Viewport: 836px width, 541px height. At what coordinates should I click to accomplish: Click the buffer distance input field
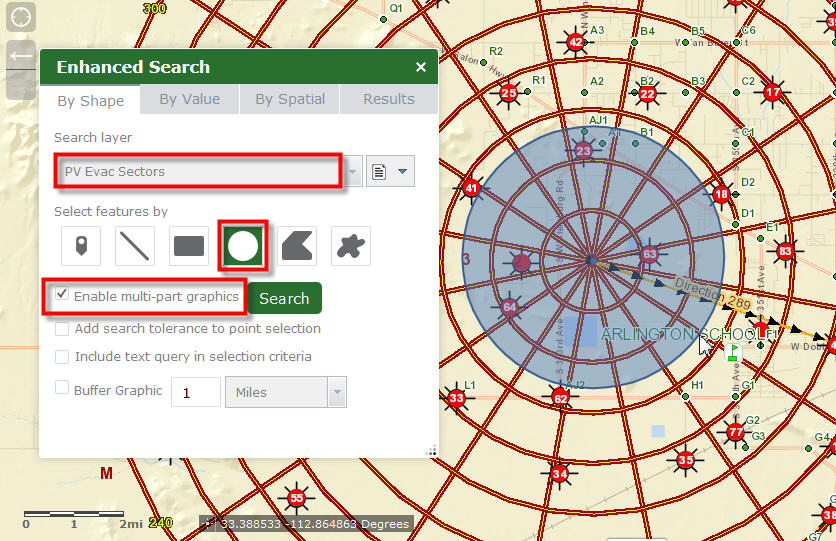point(196,392)
